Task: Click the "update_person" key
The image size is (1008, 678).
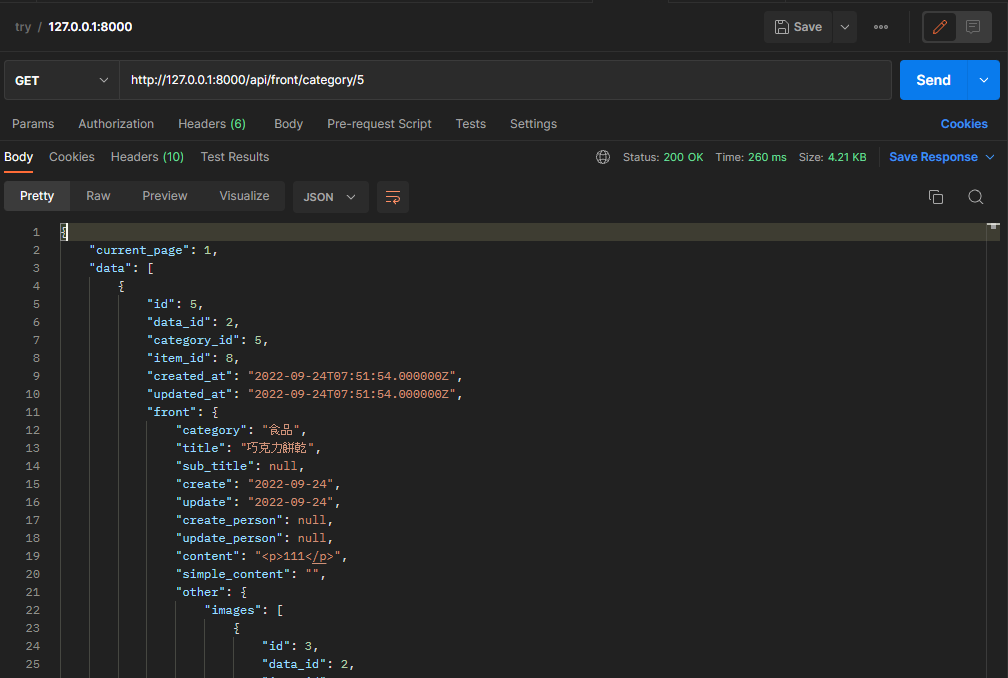Action: click(229, 538)
